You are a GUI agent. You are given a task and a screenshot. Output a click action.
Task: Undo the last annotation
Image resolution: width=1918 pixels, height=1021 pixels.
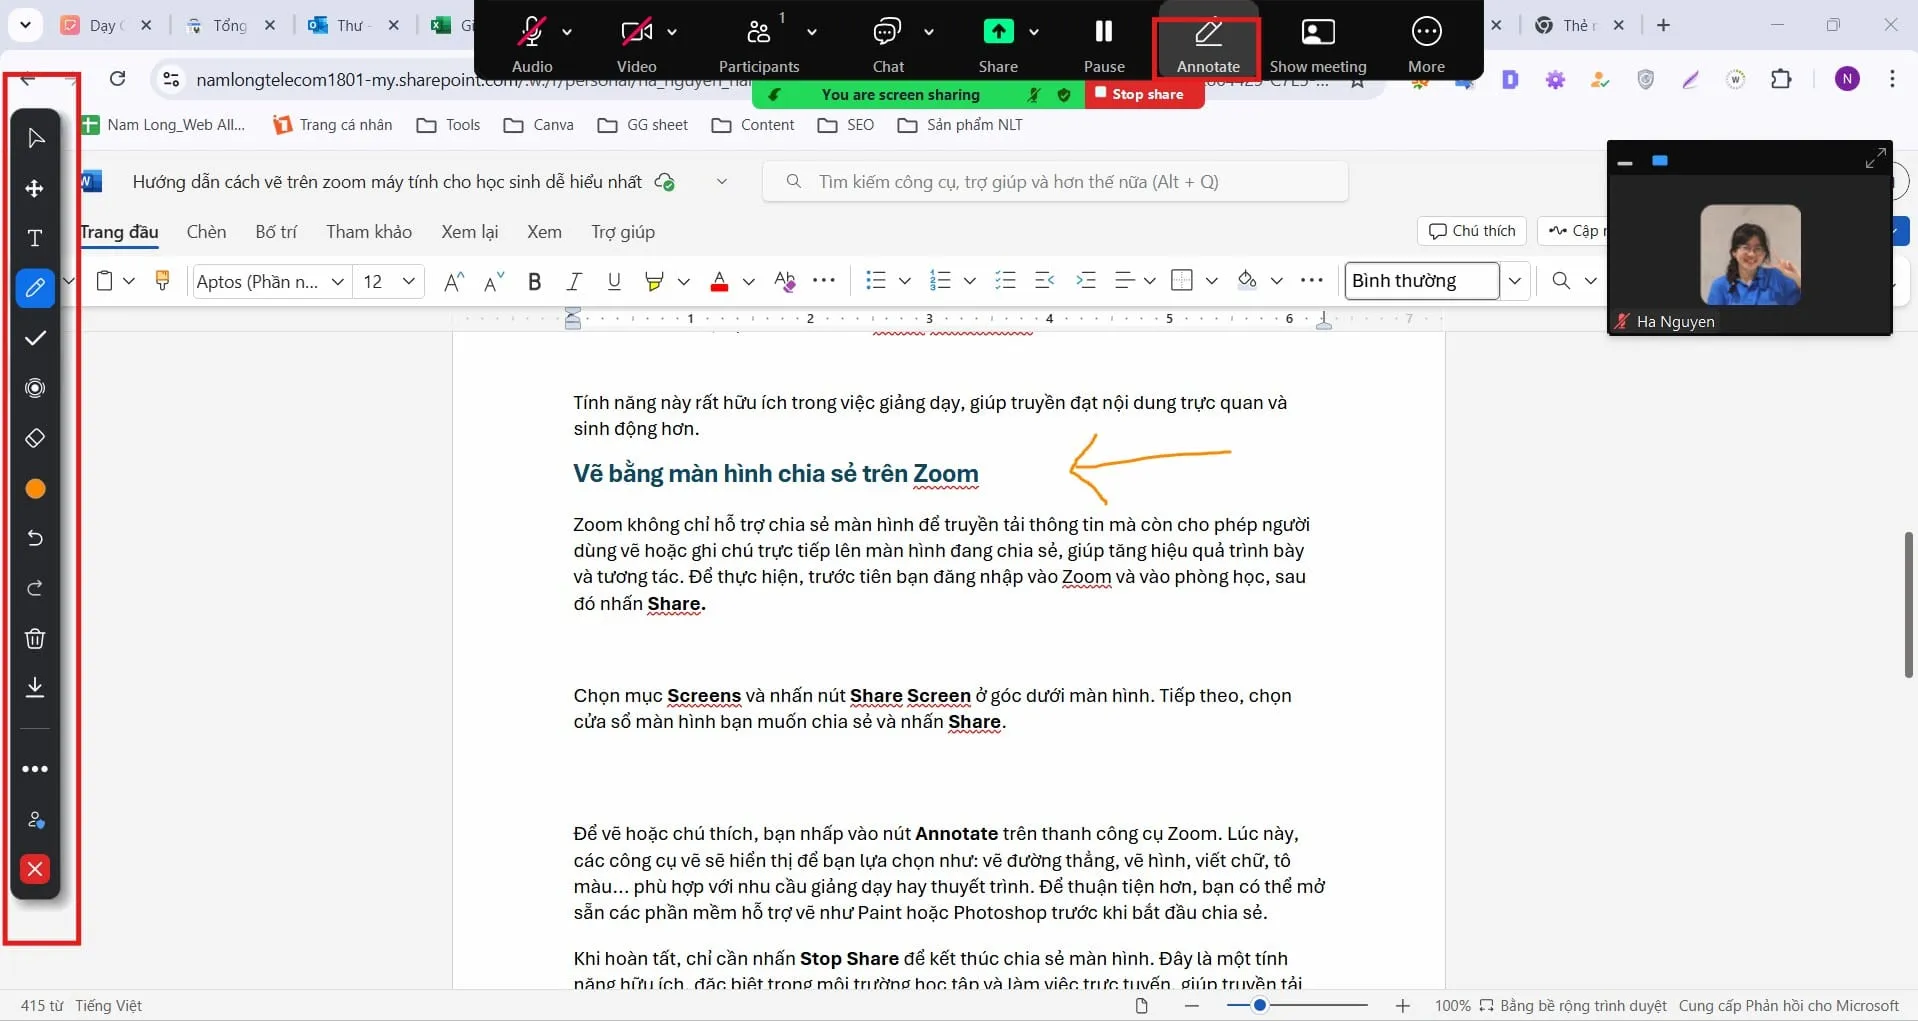click(36, 538)
